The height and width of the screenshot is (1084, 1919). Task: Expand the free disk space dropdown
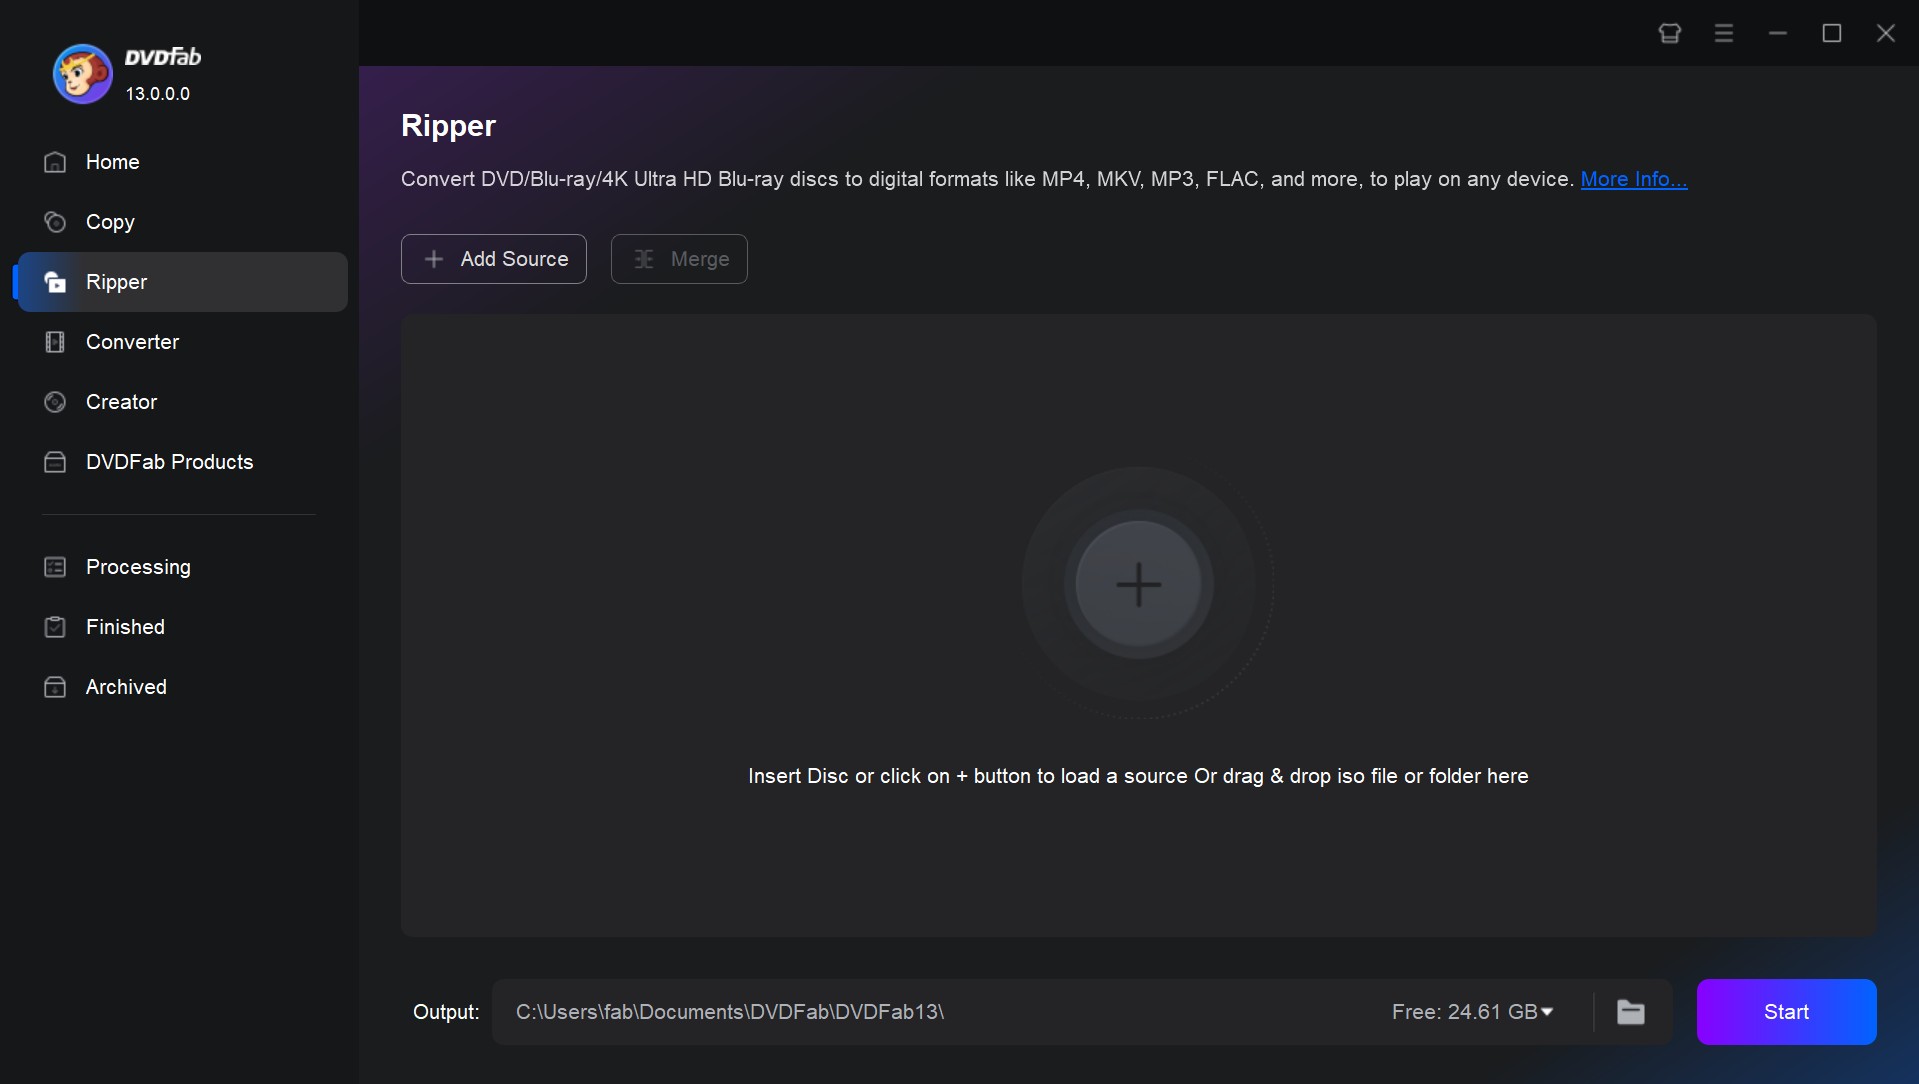(1548, 1012)
